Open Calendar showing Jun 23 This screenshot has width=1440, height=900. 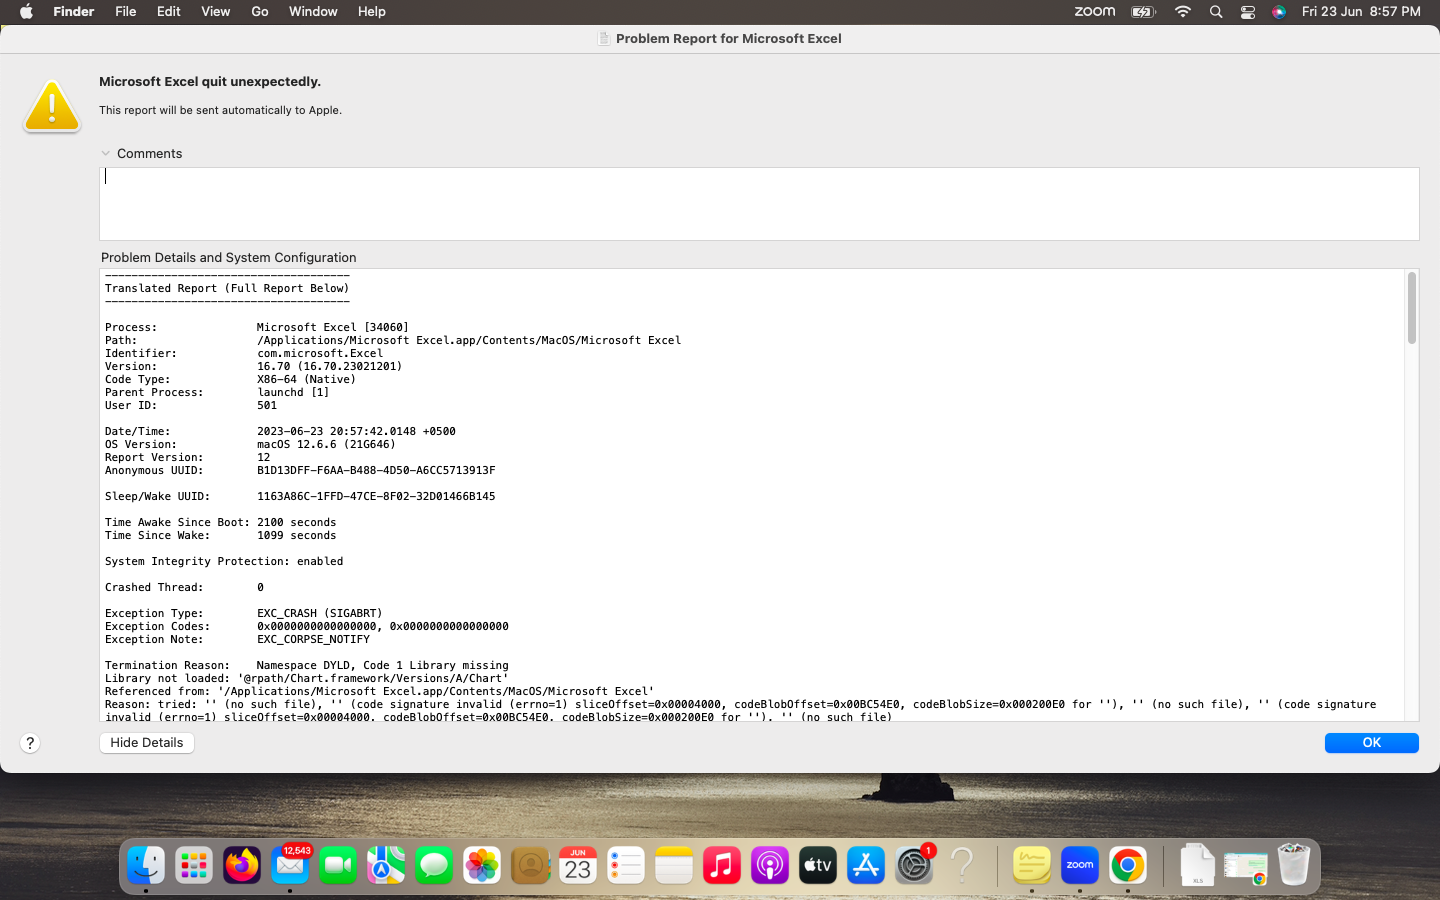578,865
